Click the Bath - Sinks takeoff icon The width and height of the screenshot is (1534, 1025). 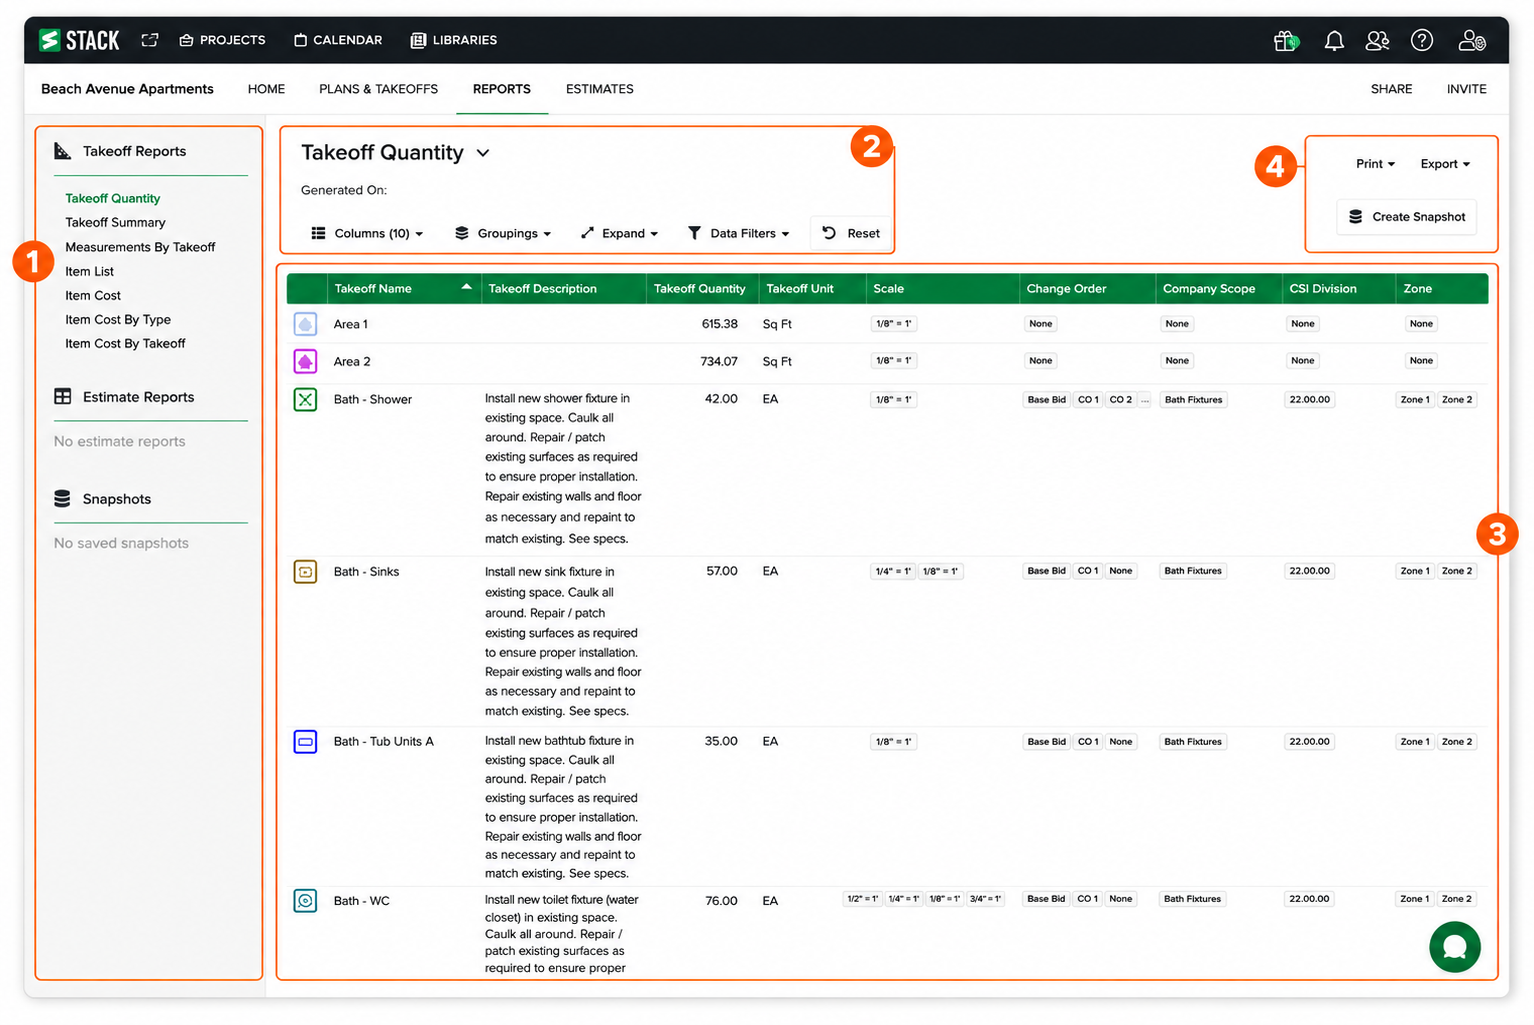305,572
